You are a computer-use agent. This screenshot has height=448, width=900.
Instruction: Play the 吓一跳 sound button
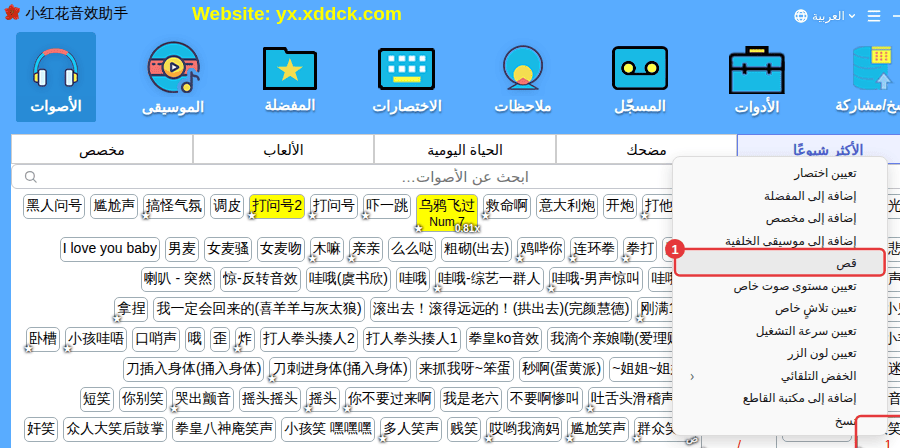pyautogui.click(x=387, y=206)
